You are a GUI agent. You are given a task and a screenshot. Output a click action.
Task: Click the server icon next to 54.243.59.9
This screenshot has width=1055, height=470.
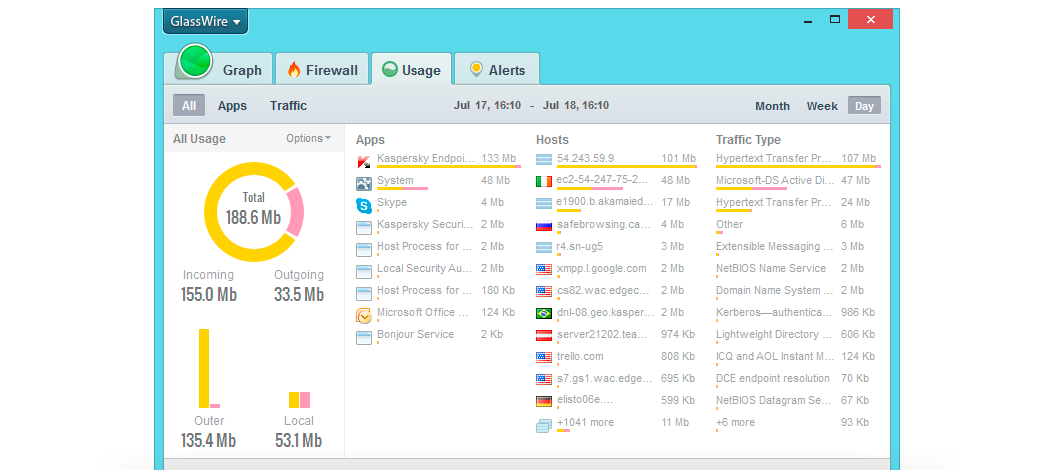click(x=544, y=159)
